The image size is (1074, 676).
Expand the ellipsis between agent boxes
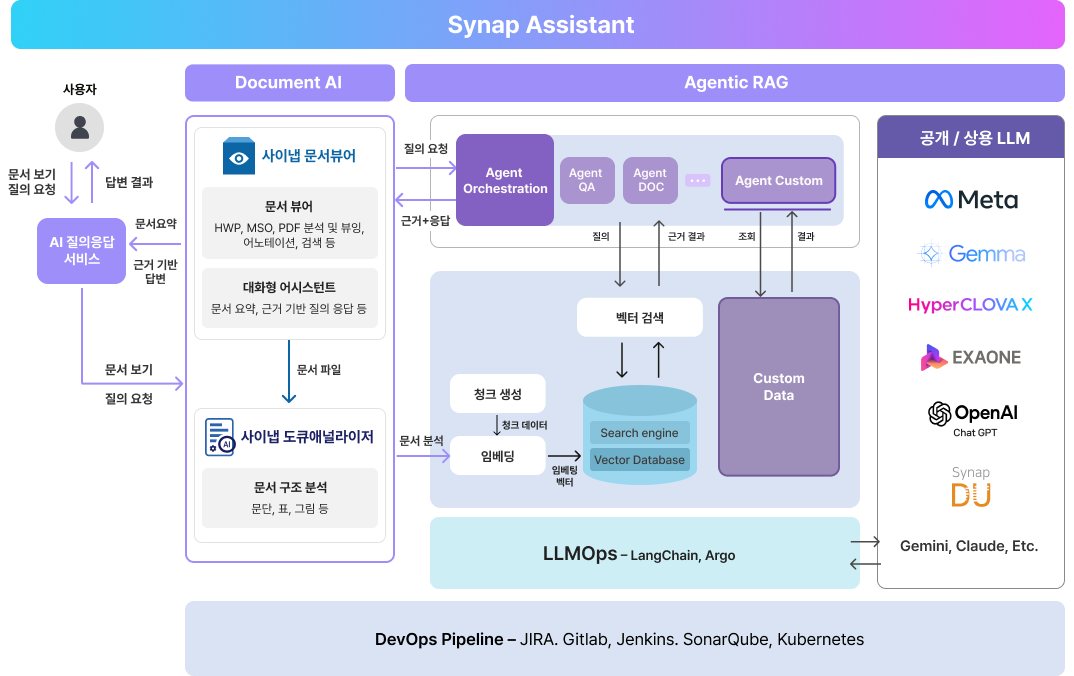click(698, 181)
